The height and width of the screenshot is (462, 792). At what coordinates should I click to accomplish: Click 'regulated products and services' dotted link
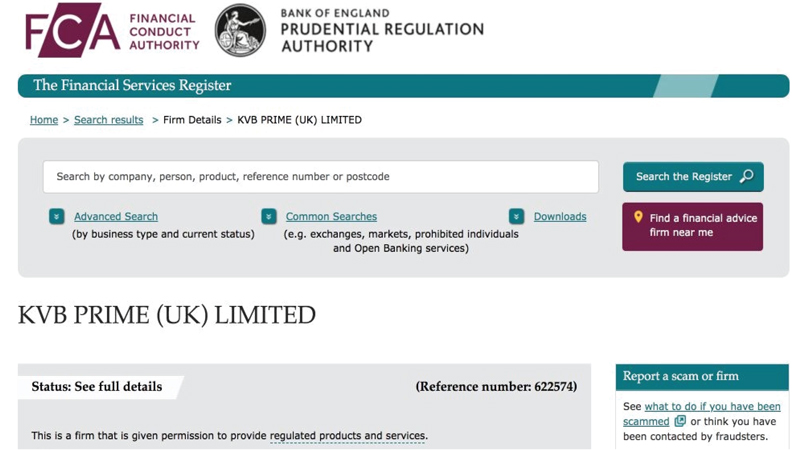348,436
